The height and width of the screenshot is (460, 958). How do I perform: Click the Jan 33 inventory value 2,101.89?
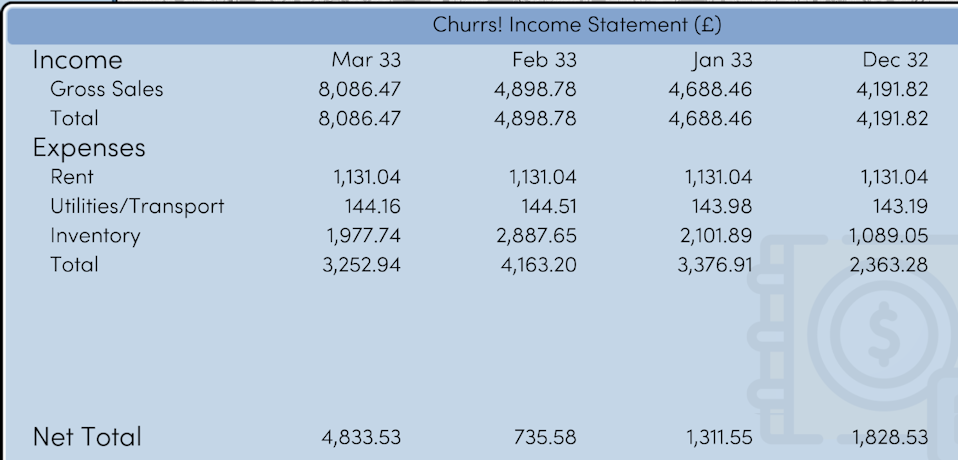point(715,236)
